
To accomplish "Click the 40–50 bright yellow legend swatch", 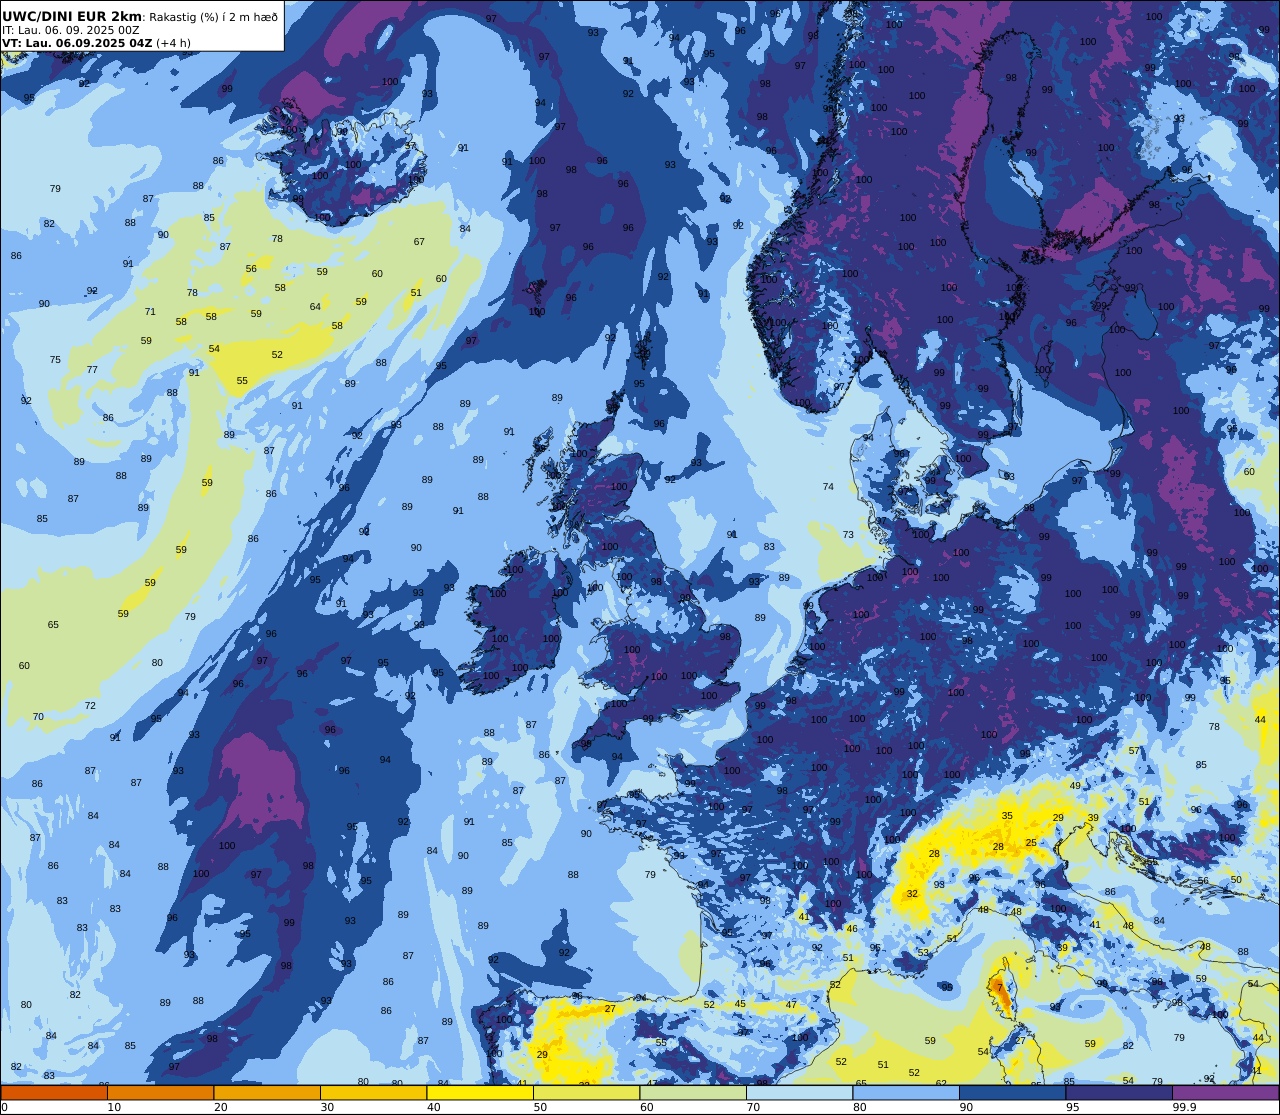I will pyautogui.click(x=480, y=1092).
